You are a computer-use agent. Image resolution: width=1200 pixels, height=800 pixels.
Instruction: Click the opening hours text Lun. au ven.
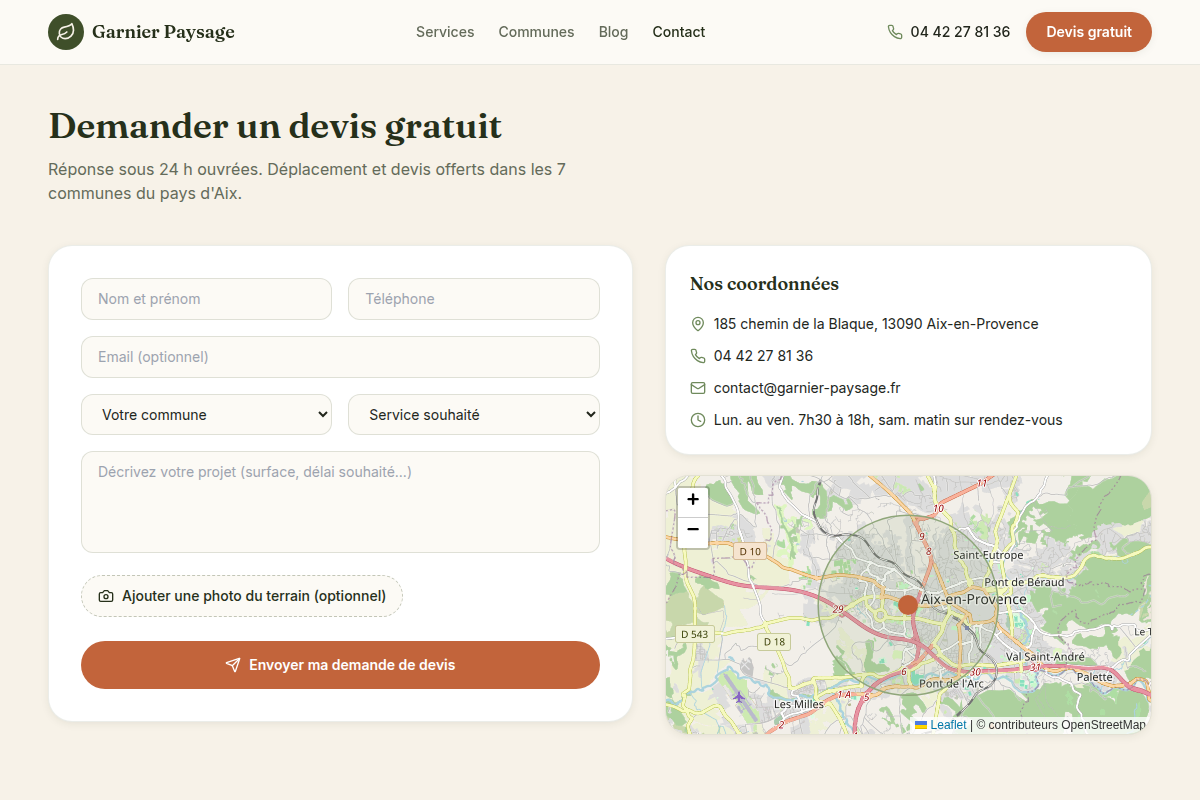[888, 420]
